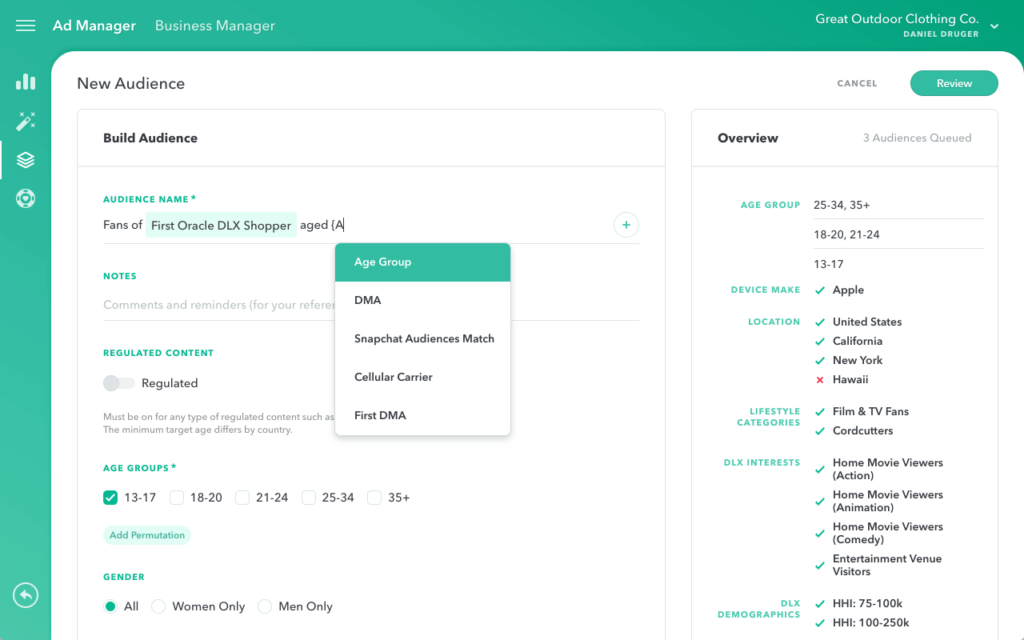This screenshot has width=1024, height=640.
Task: Click the red X beside Hawaii
Action: tap(820, 380)
